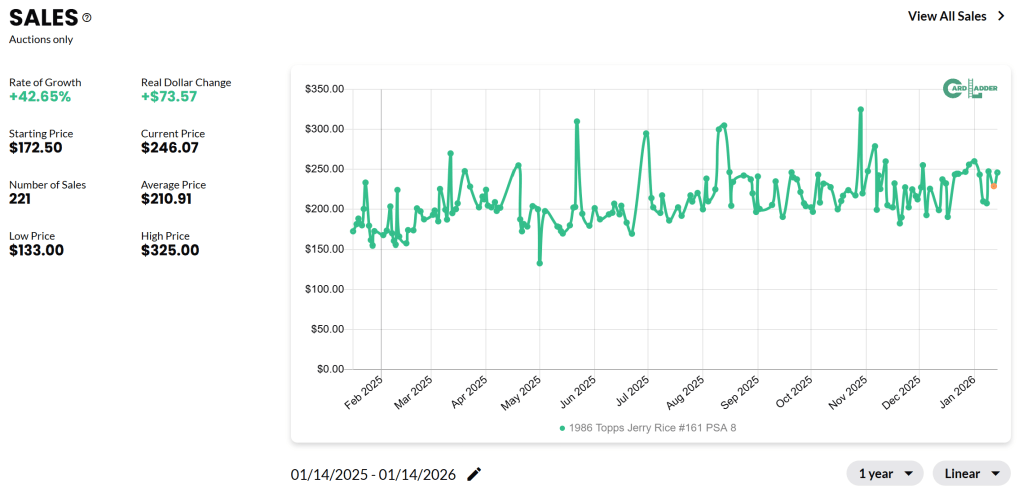
Task: Click the +42.65% Rate of Growth value
Action: 40,97
